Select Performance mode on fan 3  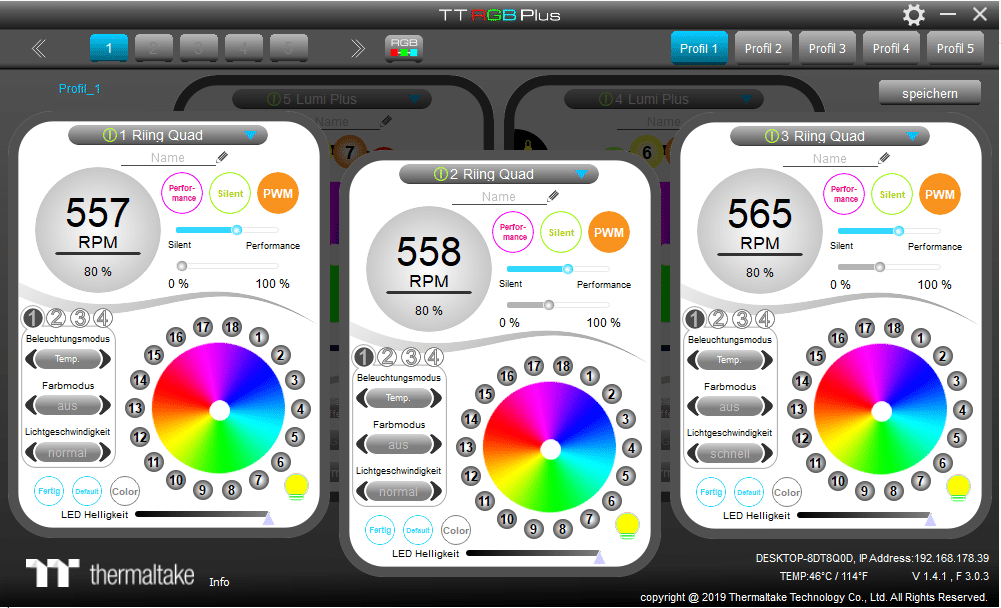(x=845, y=194)
